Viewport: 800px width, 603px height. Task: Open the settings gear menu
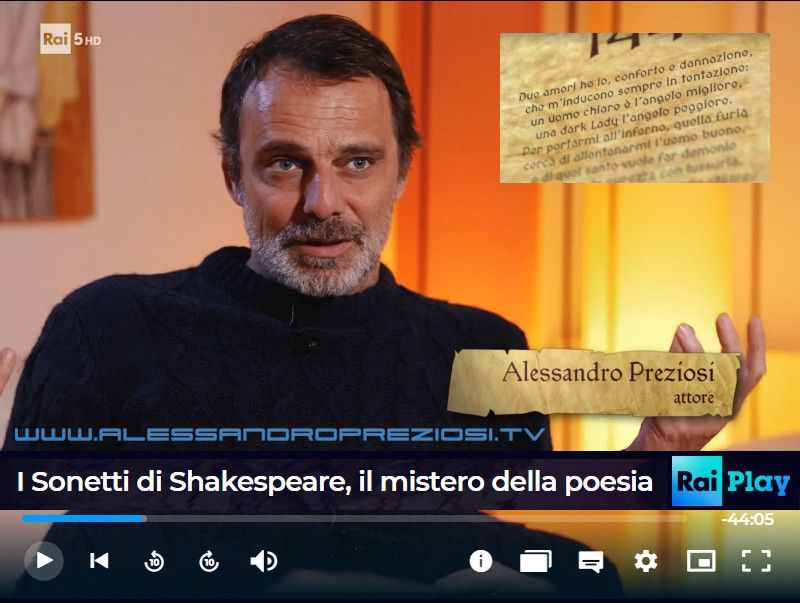pyautogui.click(x=645, y=561)
